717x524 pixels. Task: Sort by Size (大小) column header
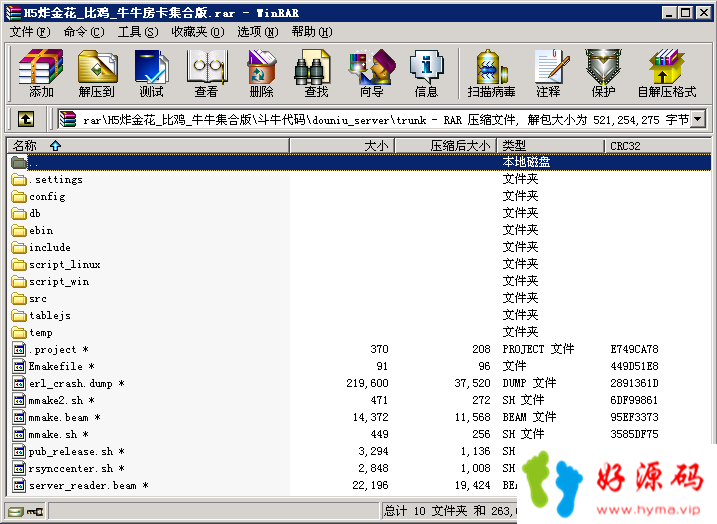(x=342, y=146)
